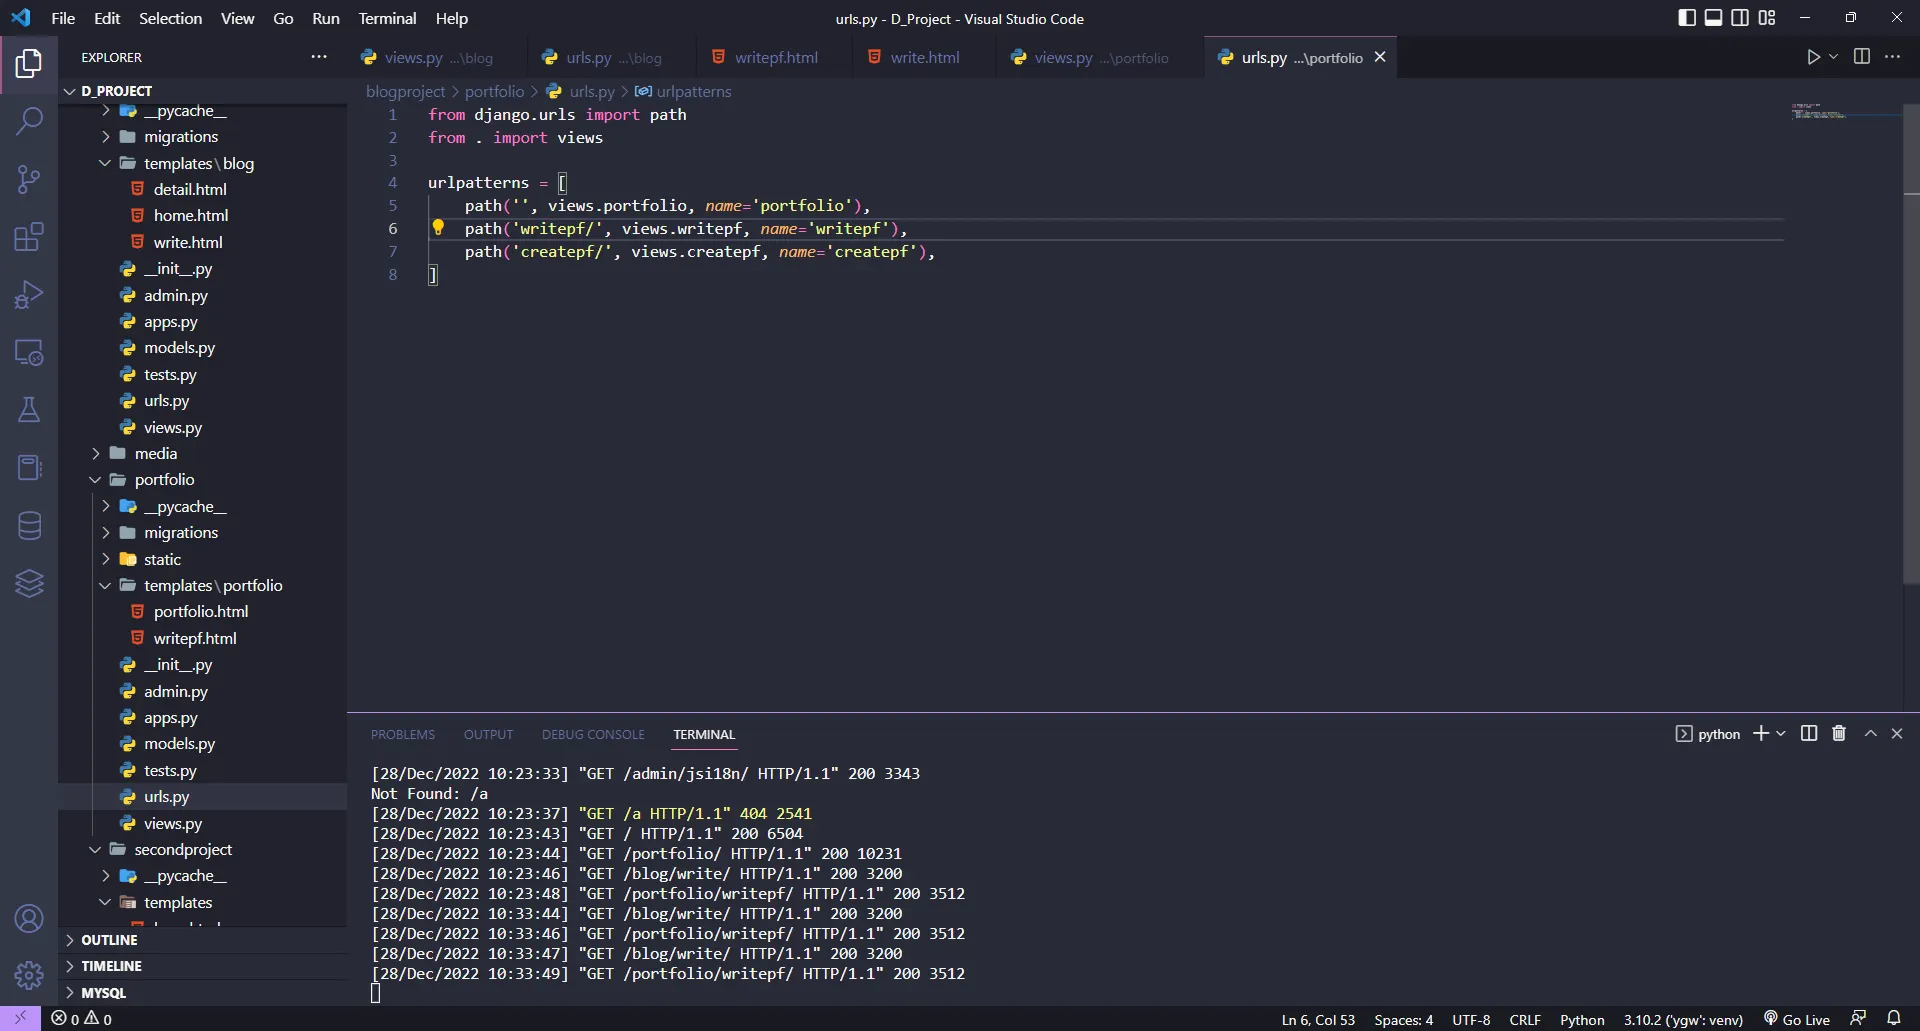This screenshot has width=1920, height=1031.
Task: Toggle the bottom panel layout button
Action: (1713, 18)
